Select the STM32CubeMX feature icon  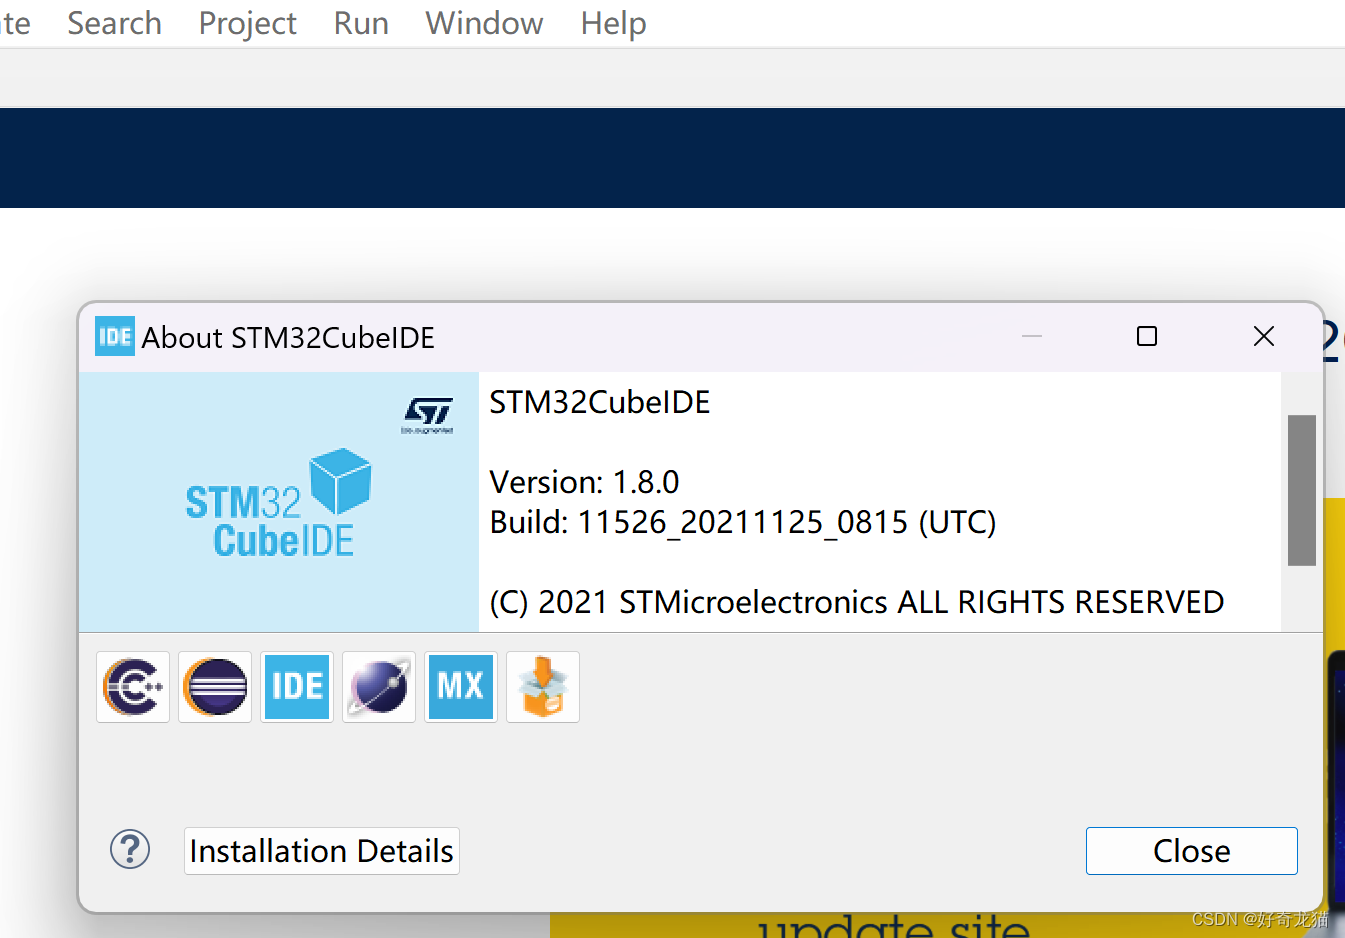click(461, 687)
